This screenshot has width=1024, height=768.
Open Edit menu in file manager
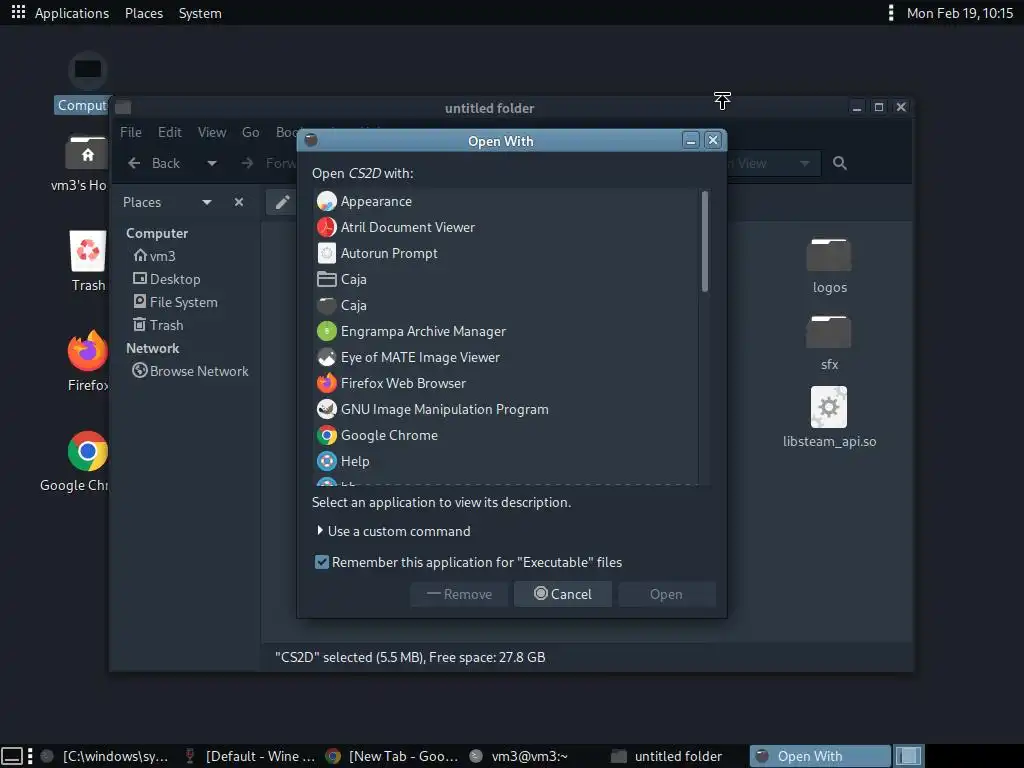tap(170, 133)
